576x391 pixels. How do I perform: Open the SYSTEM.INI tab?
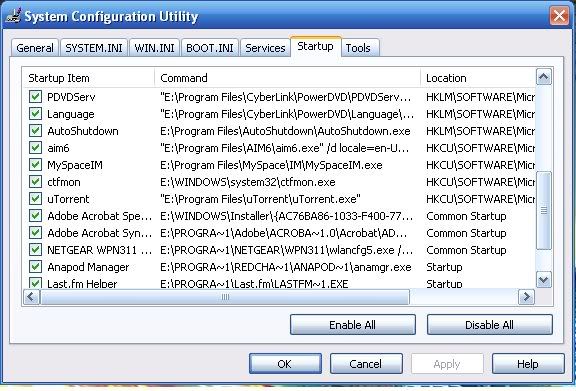click(94, 48)
